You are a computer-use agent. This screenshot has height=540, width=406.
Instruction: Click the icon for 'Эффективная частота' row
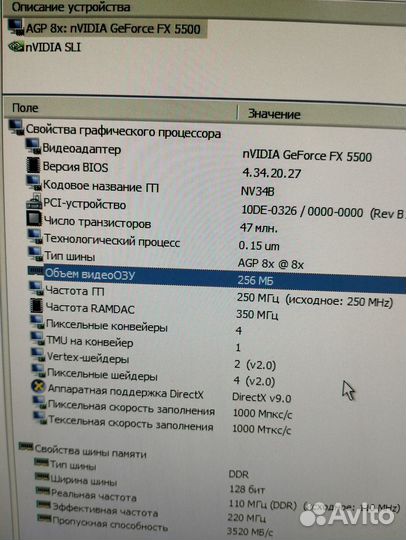point(44,504)
